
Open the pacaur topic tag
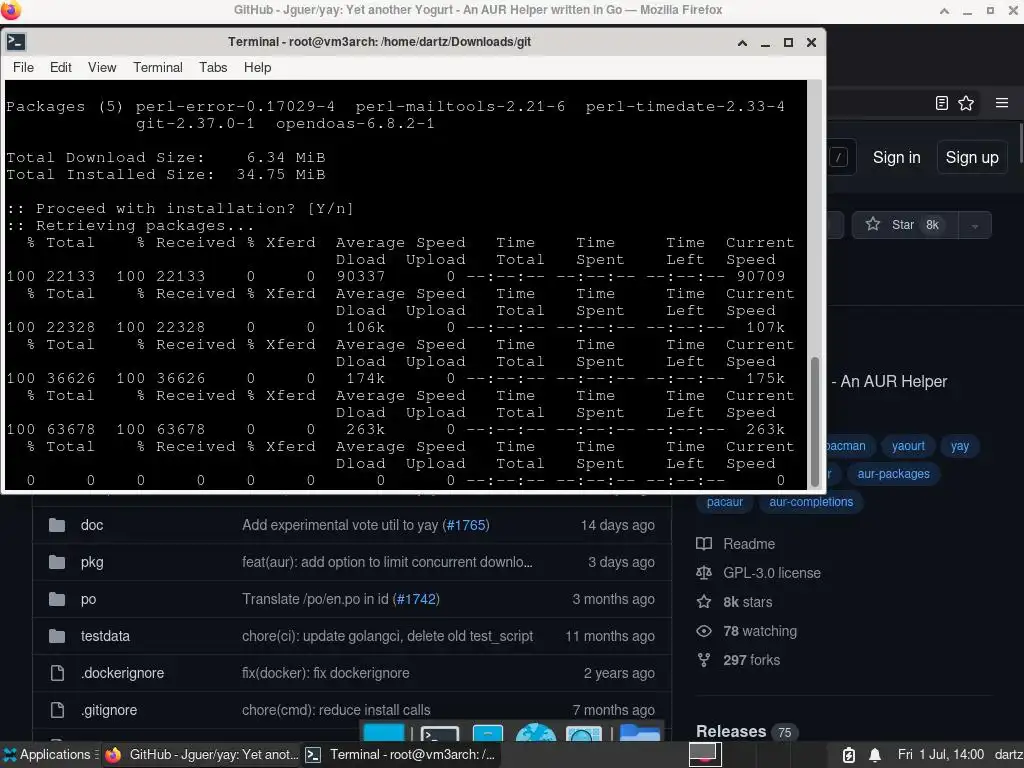pos(725,502)
